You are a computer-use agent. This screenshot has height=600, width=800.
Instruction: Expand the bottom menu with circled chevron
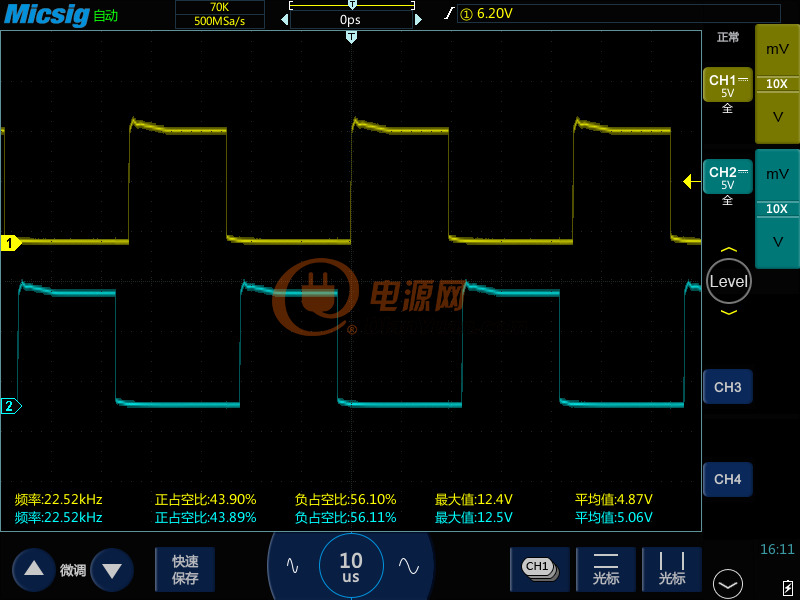click(728, 584)
